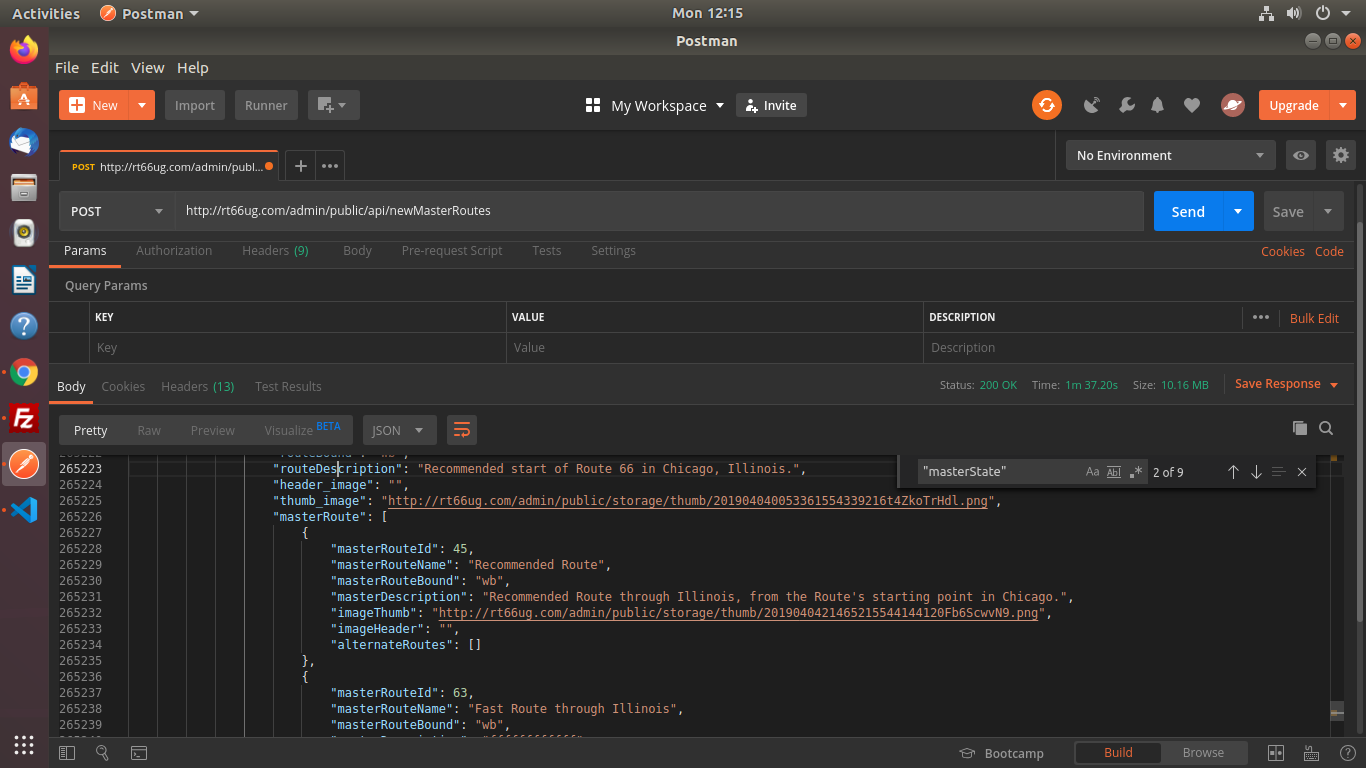This screenshot has height=768, width=1366.
Task: Open the View menu
Action: coord(147,68)
